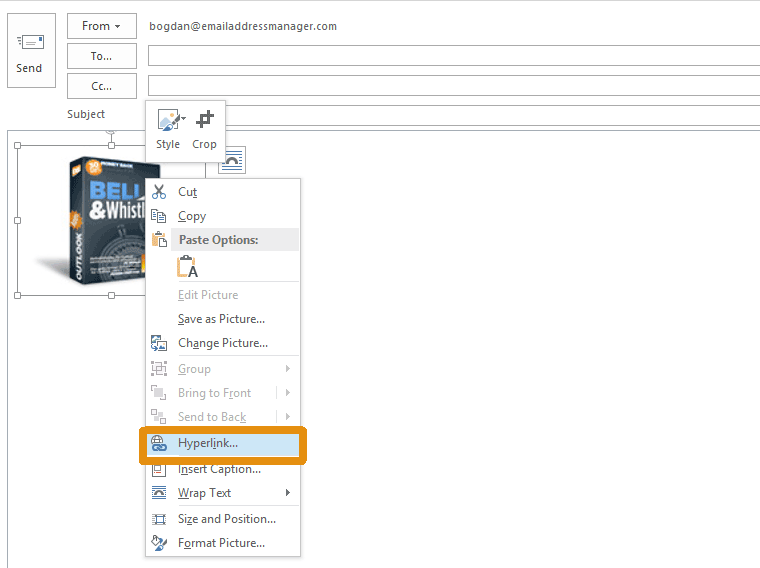Click the picture's bottom-middle resize handle
Screen dimensions: 760x568
pyautogui.click(x=111, y=295)
